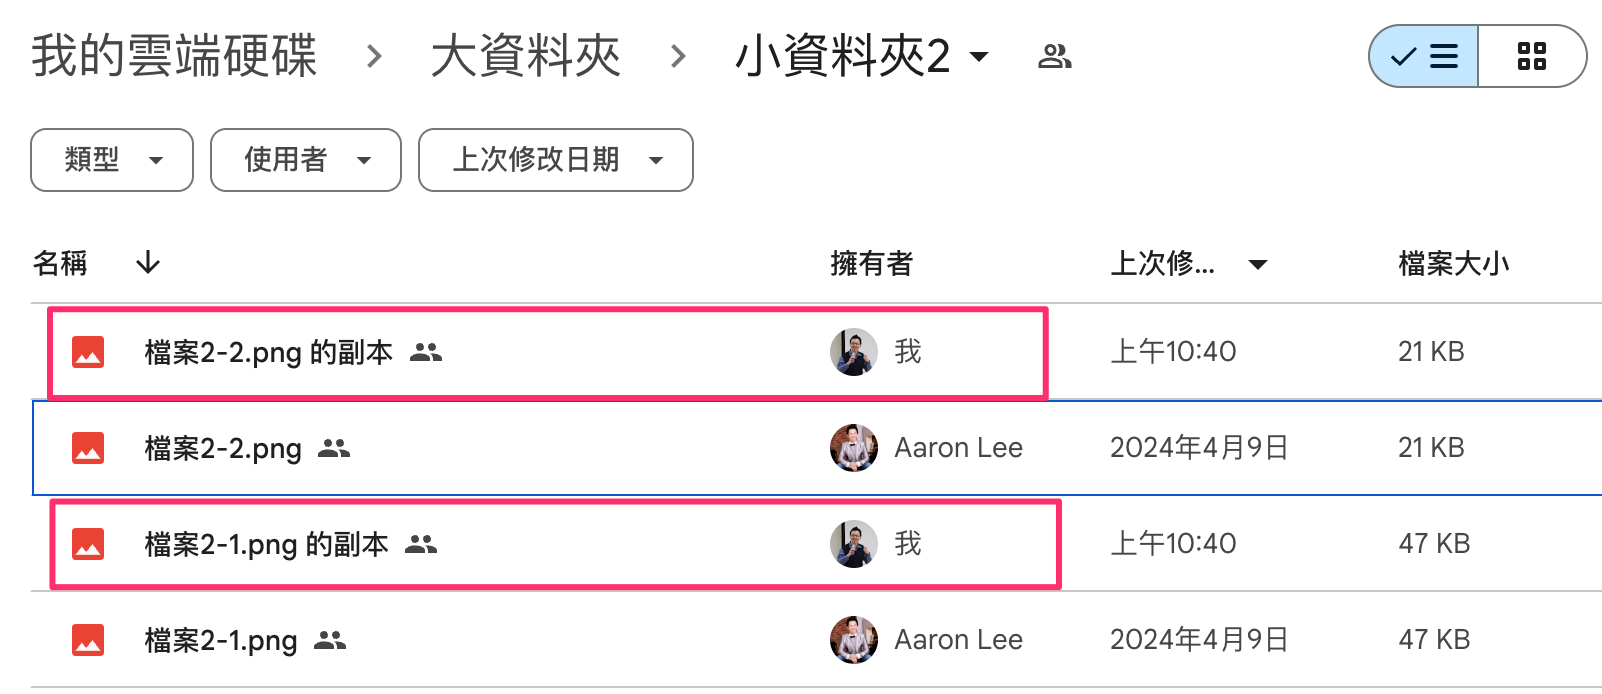Select the 檔案2-1.png 的副本 file name
This screenshot has width=1602, height=694.
pos(266,544)
